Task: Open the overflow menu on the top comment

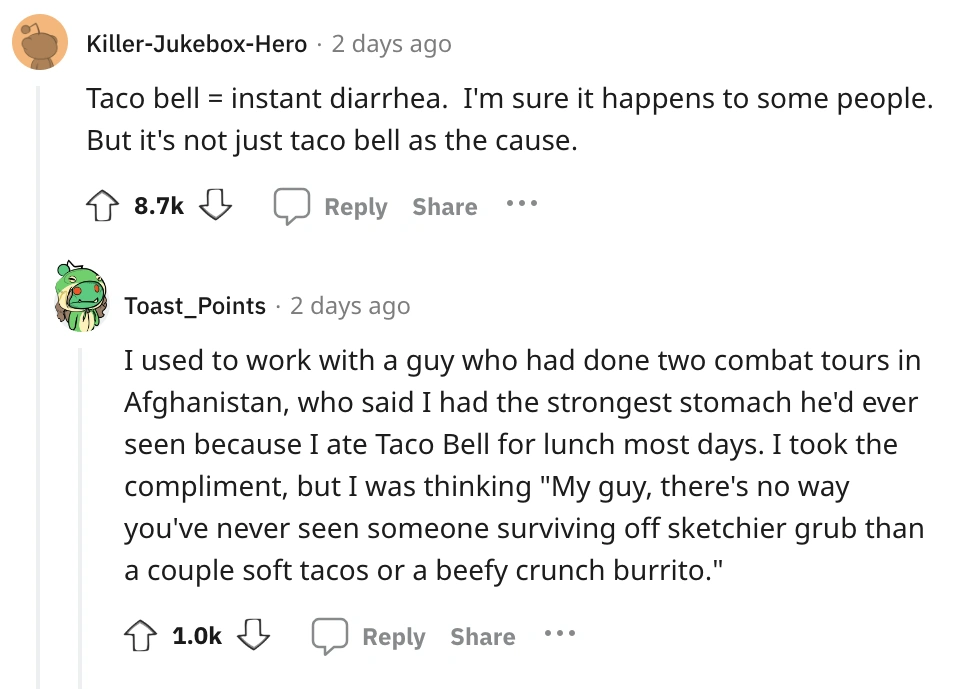Action: point(522,205)
